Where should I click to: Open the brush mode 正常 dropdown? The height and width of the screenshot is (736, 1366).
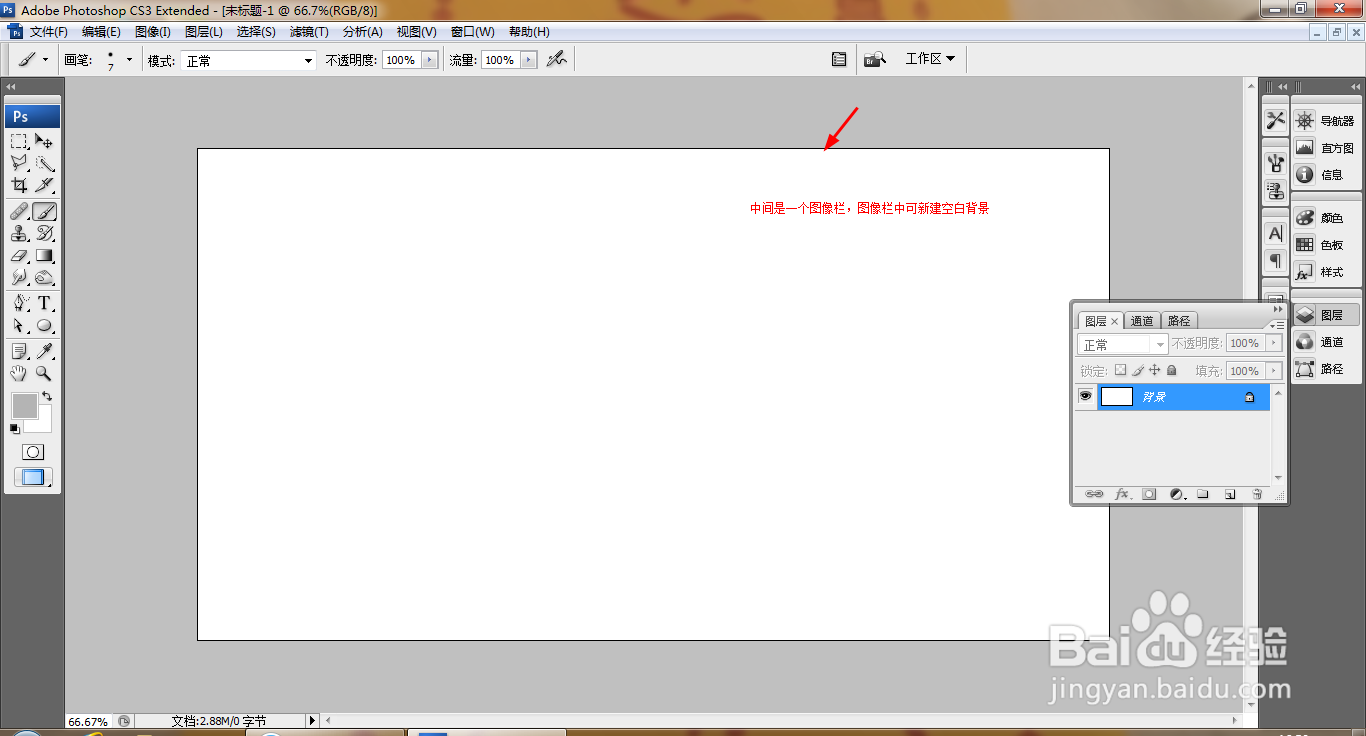pyautogui.click(x=249, y=61)
